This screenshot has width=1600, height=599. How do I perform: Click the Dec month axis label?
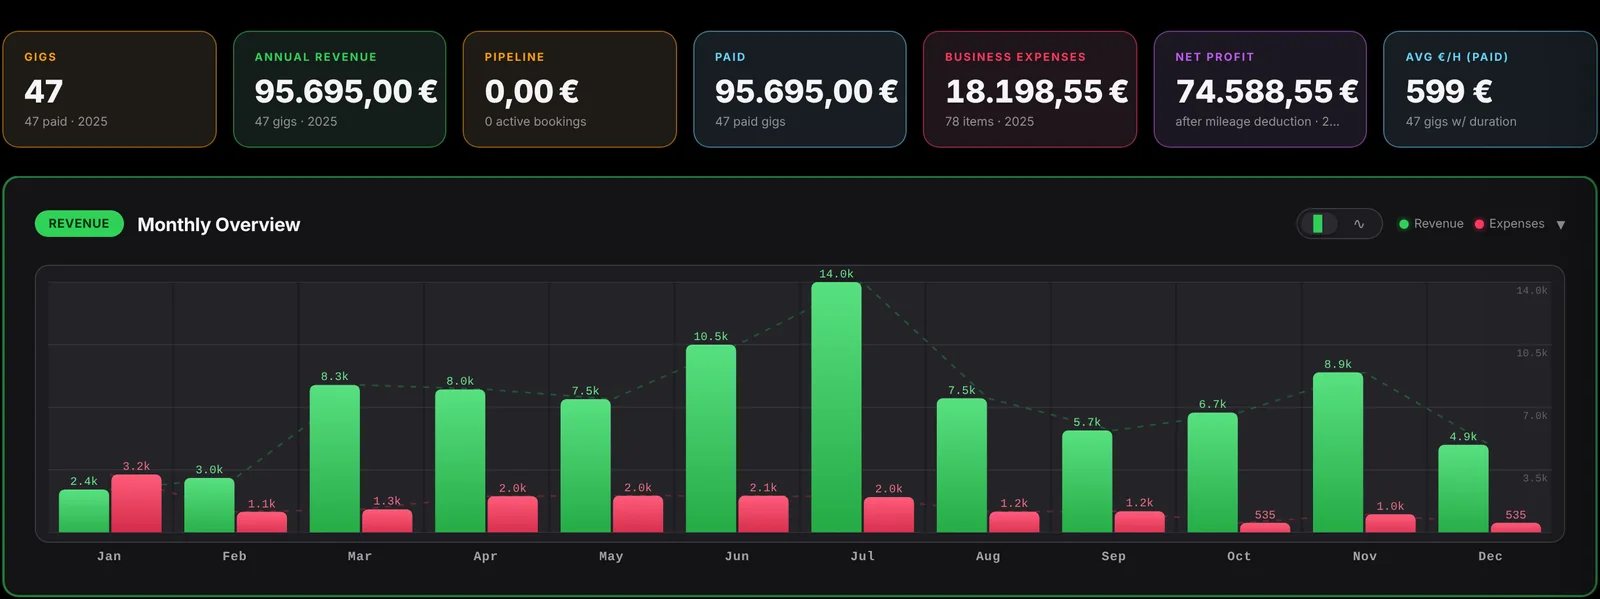[x=1490, y=556]
